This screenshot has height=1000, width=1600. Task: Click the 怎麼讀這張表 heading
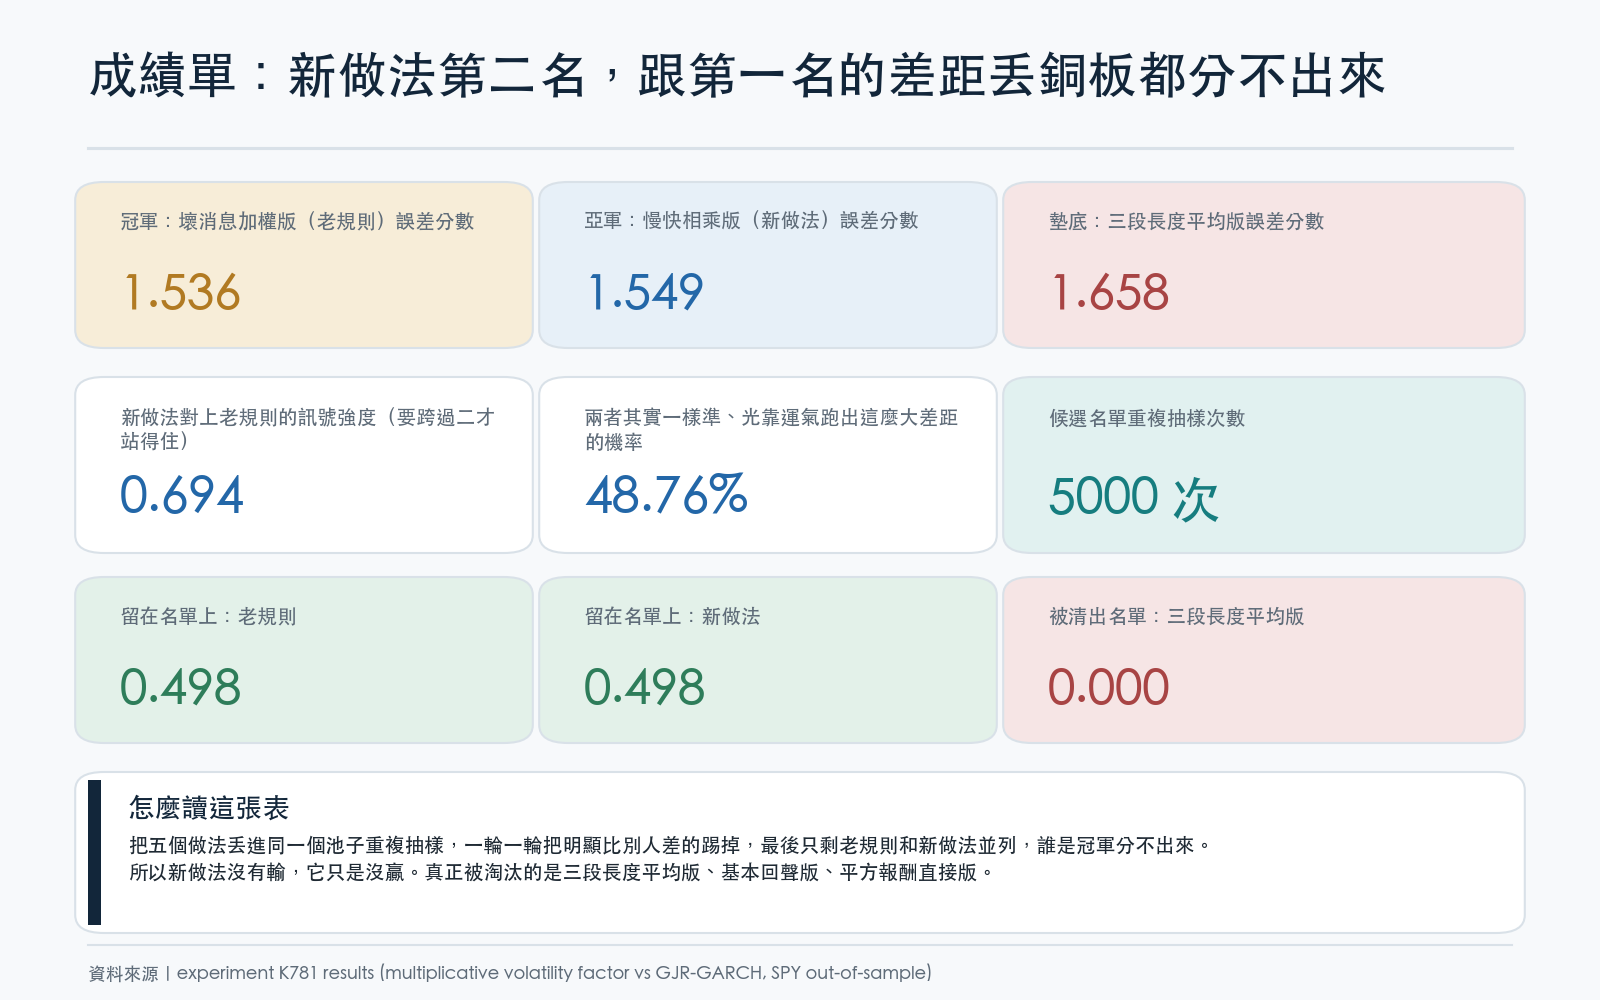point(209,808)
